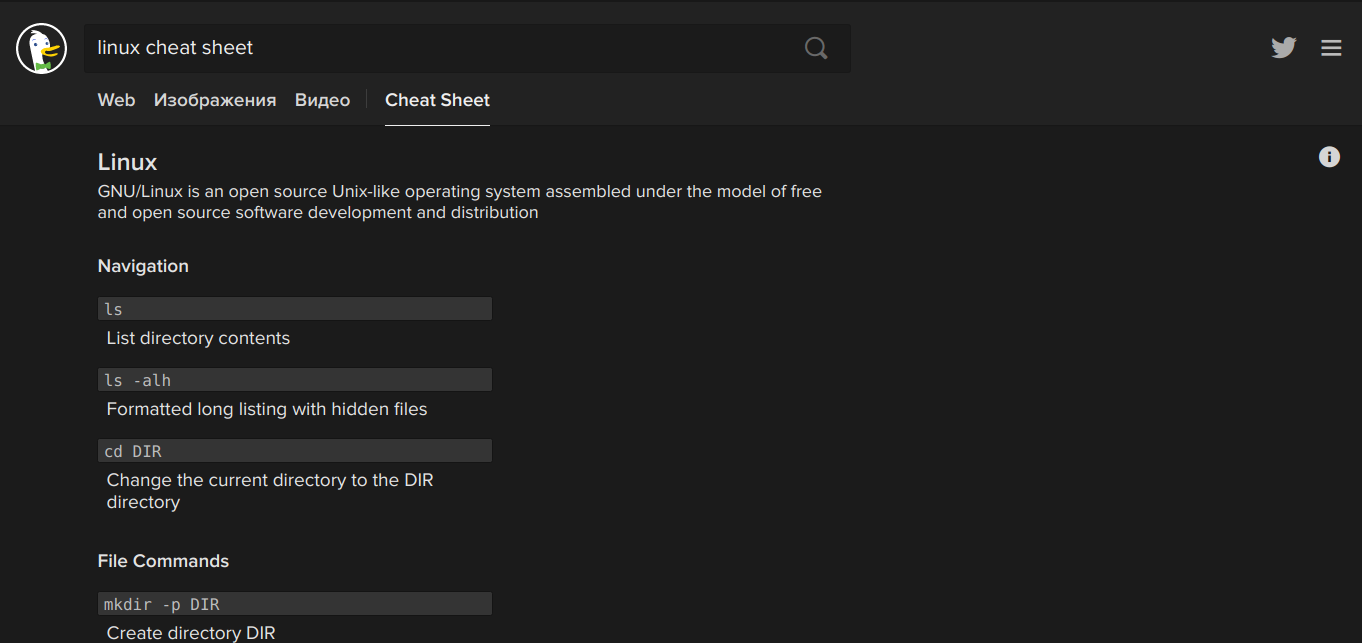The height and width of the screenshot is (643, 1362).
Task: Click 'Formatted long listing with hidden files'
Action: (267, 409)
